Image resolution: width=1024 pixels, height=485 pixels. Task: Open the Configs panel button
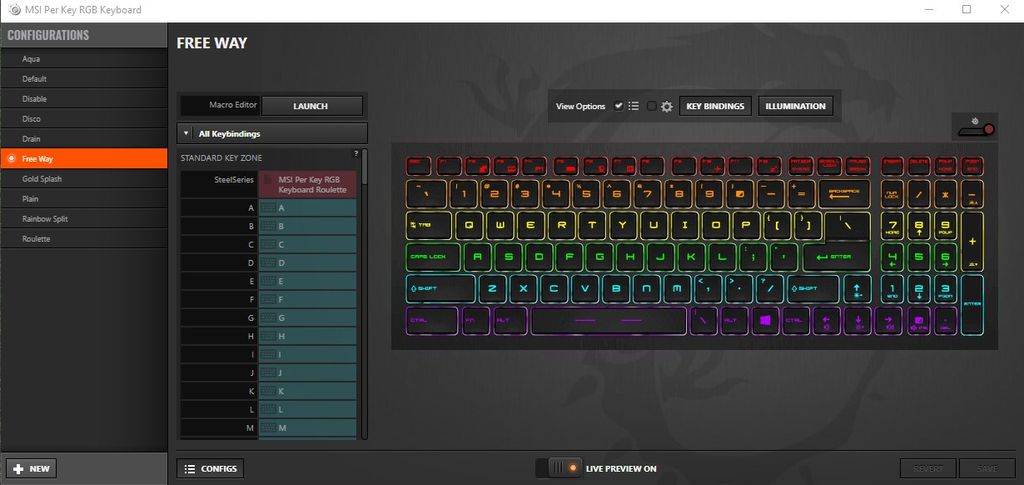(210, 469)
